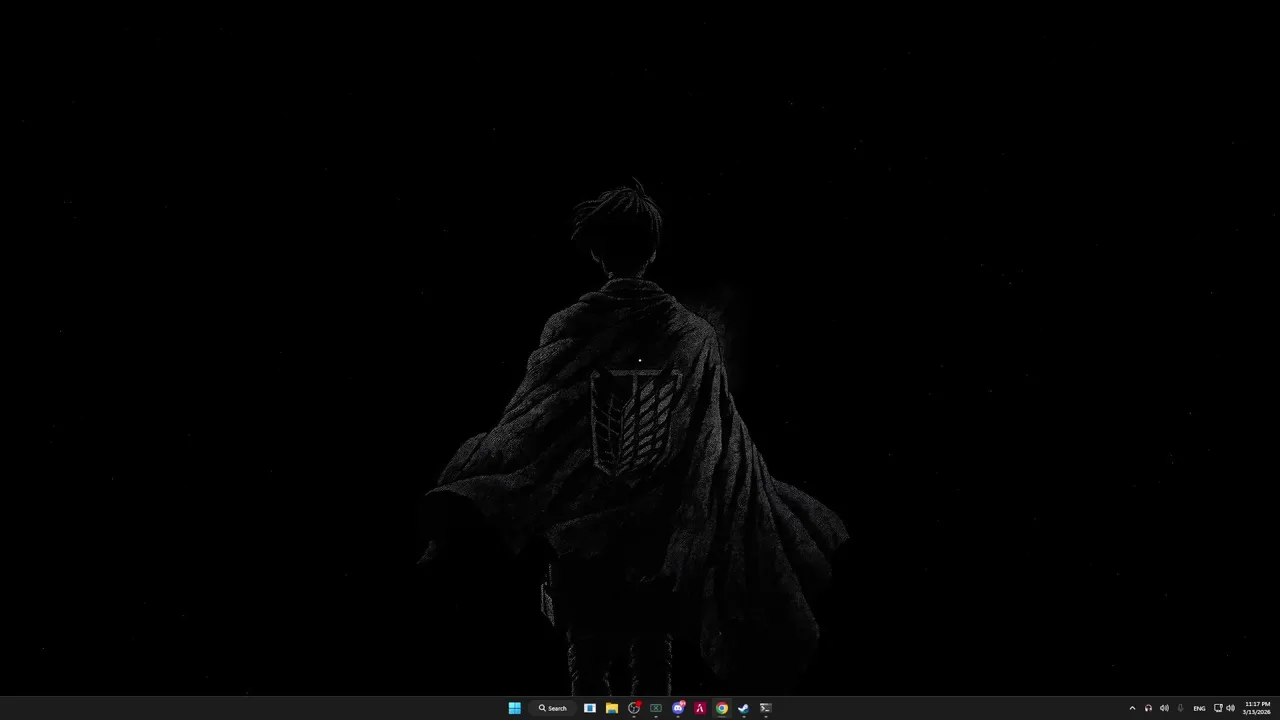The image size is (1280, 720).
Task: Open the network status tray icon
Action: (x=1218, y=708)
